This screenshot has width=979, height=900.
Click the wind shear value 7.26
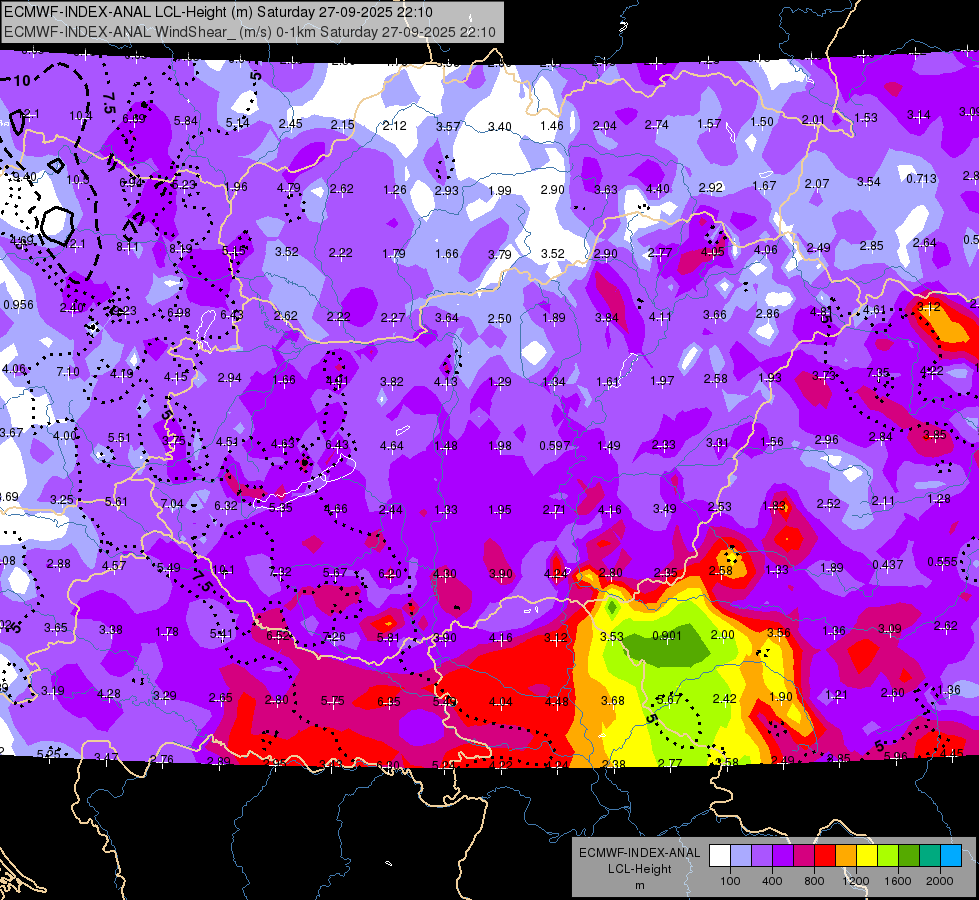(x=333, y=637)
